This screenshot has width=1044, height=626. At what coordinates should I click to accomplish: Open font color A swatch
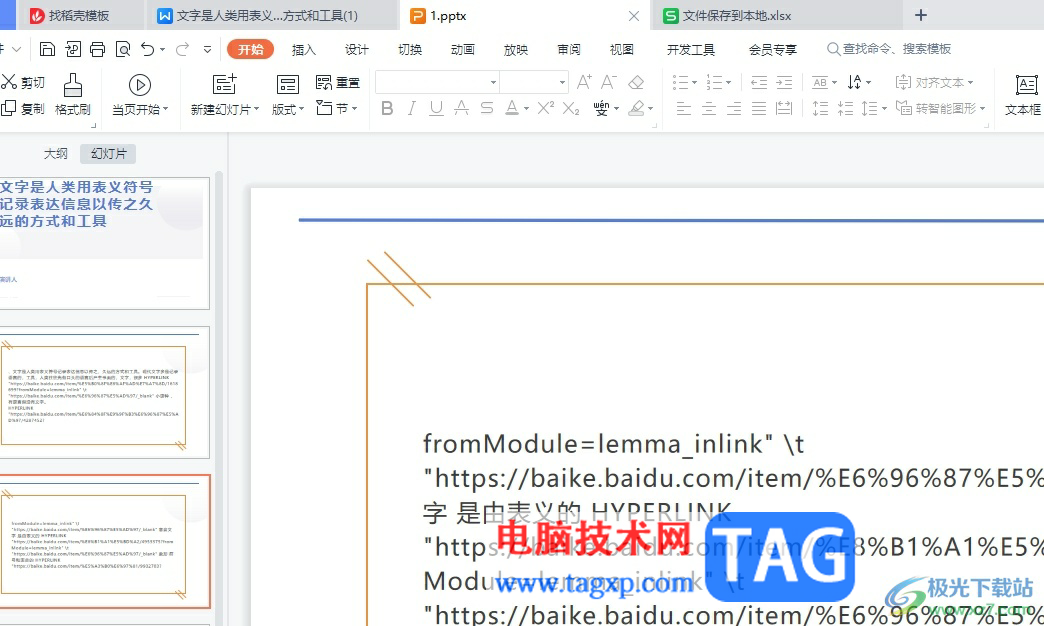(x=511, y=108)
